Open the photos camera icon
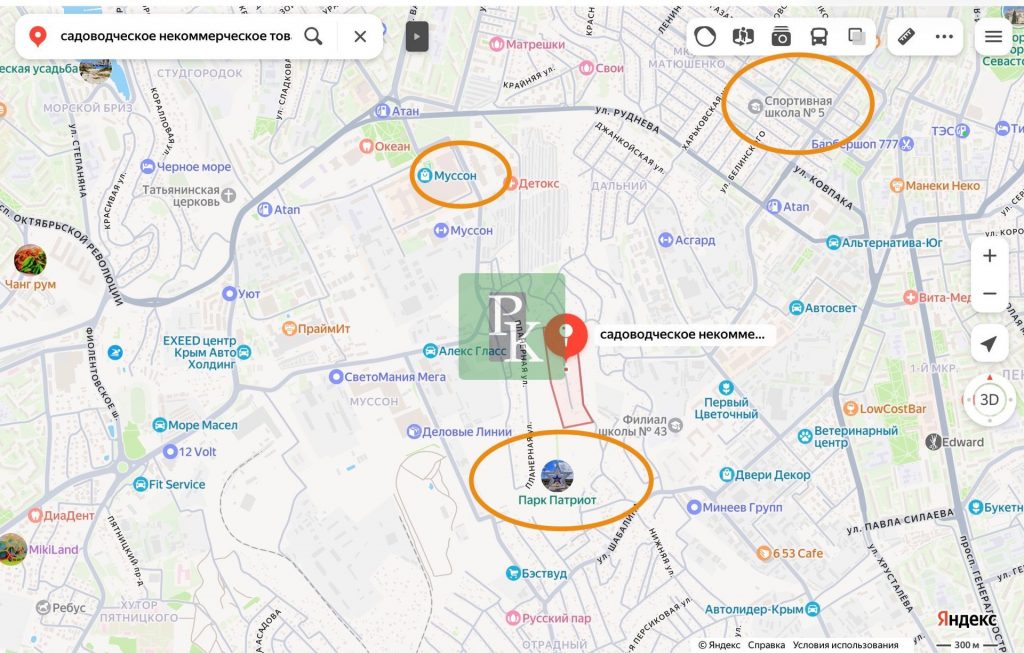 [x=781, y=37]
